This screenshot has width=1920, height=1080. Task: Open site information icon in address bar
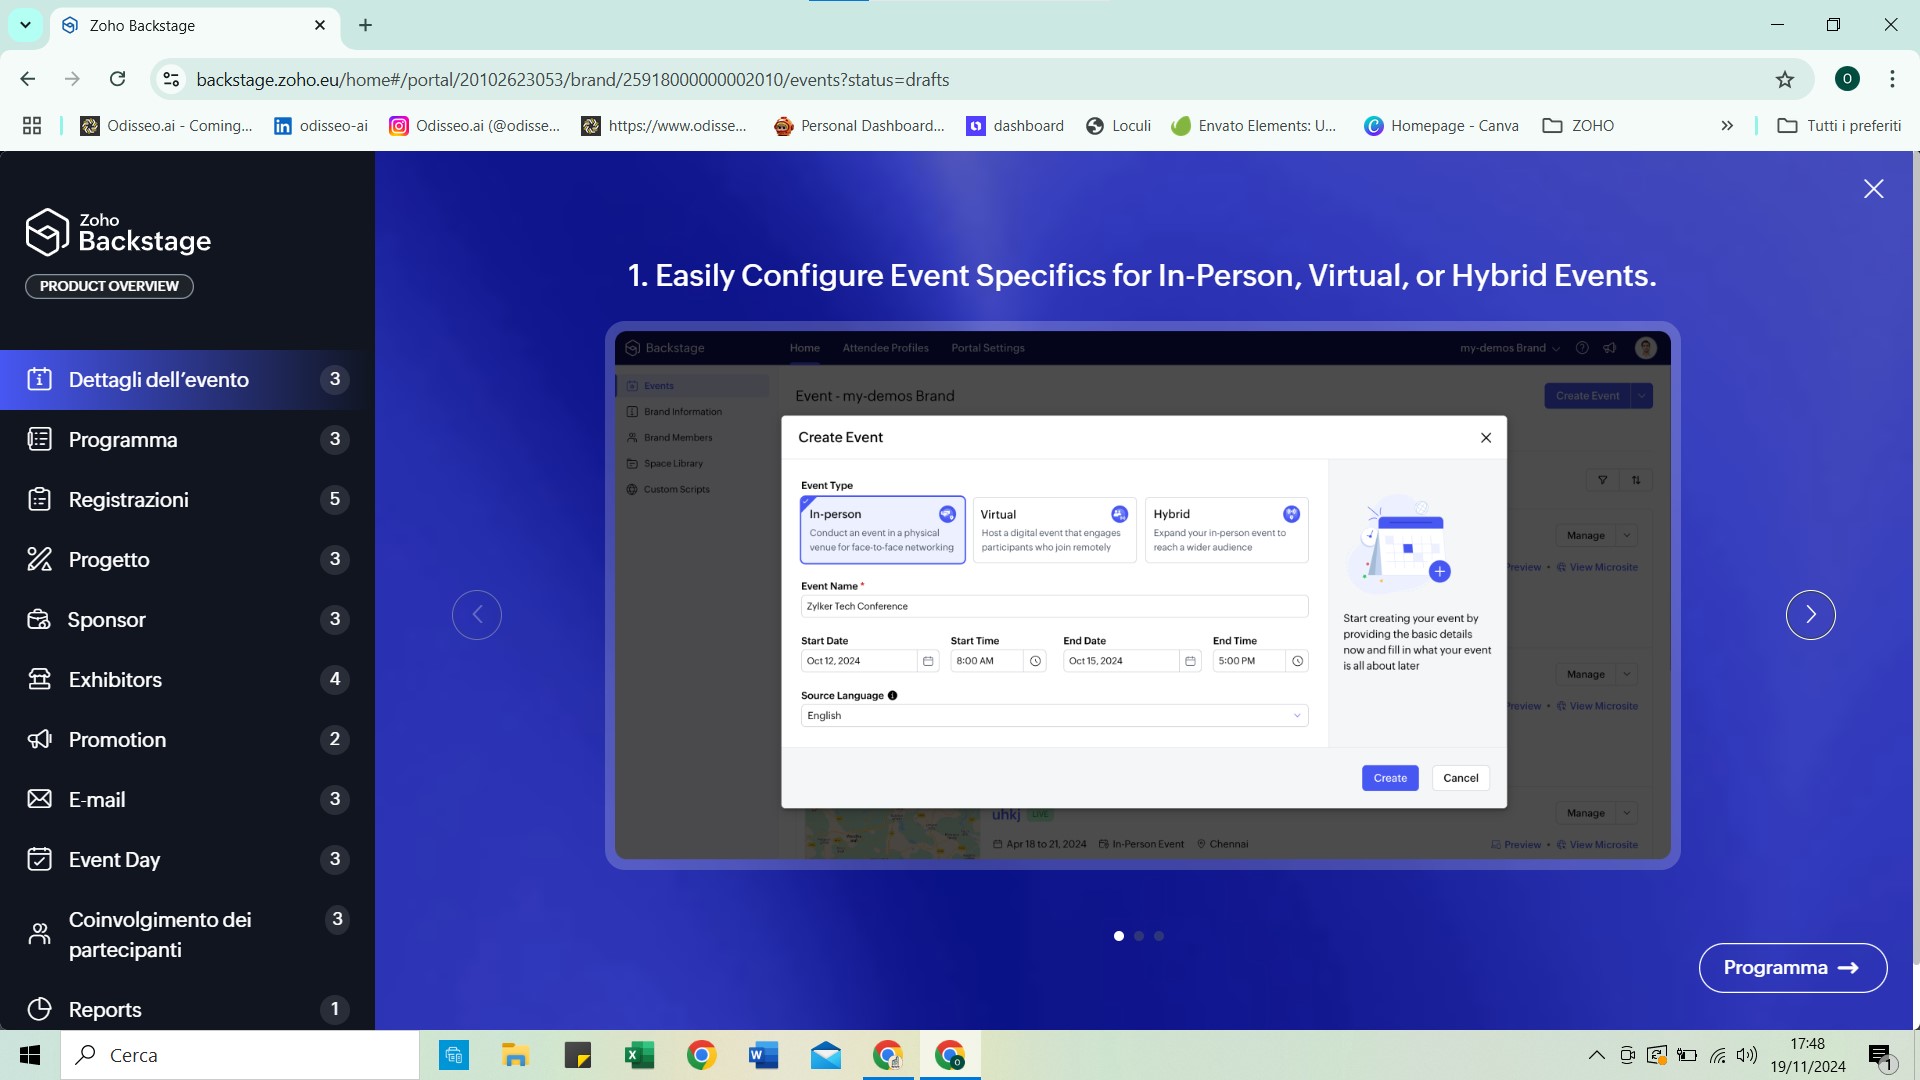click(x=172, y=79)
